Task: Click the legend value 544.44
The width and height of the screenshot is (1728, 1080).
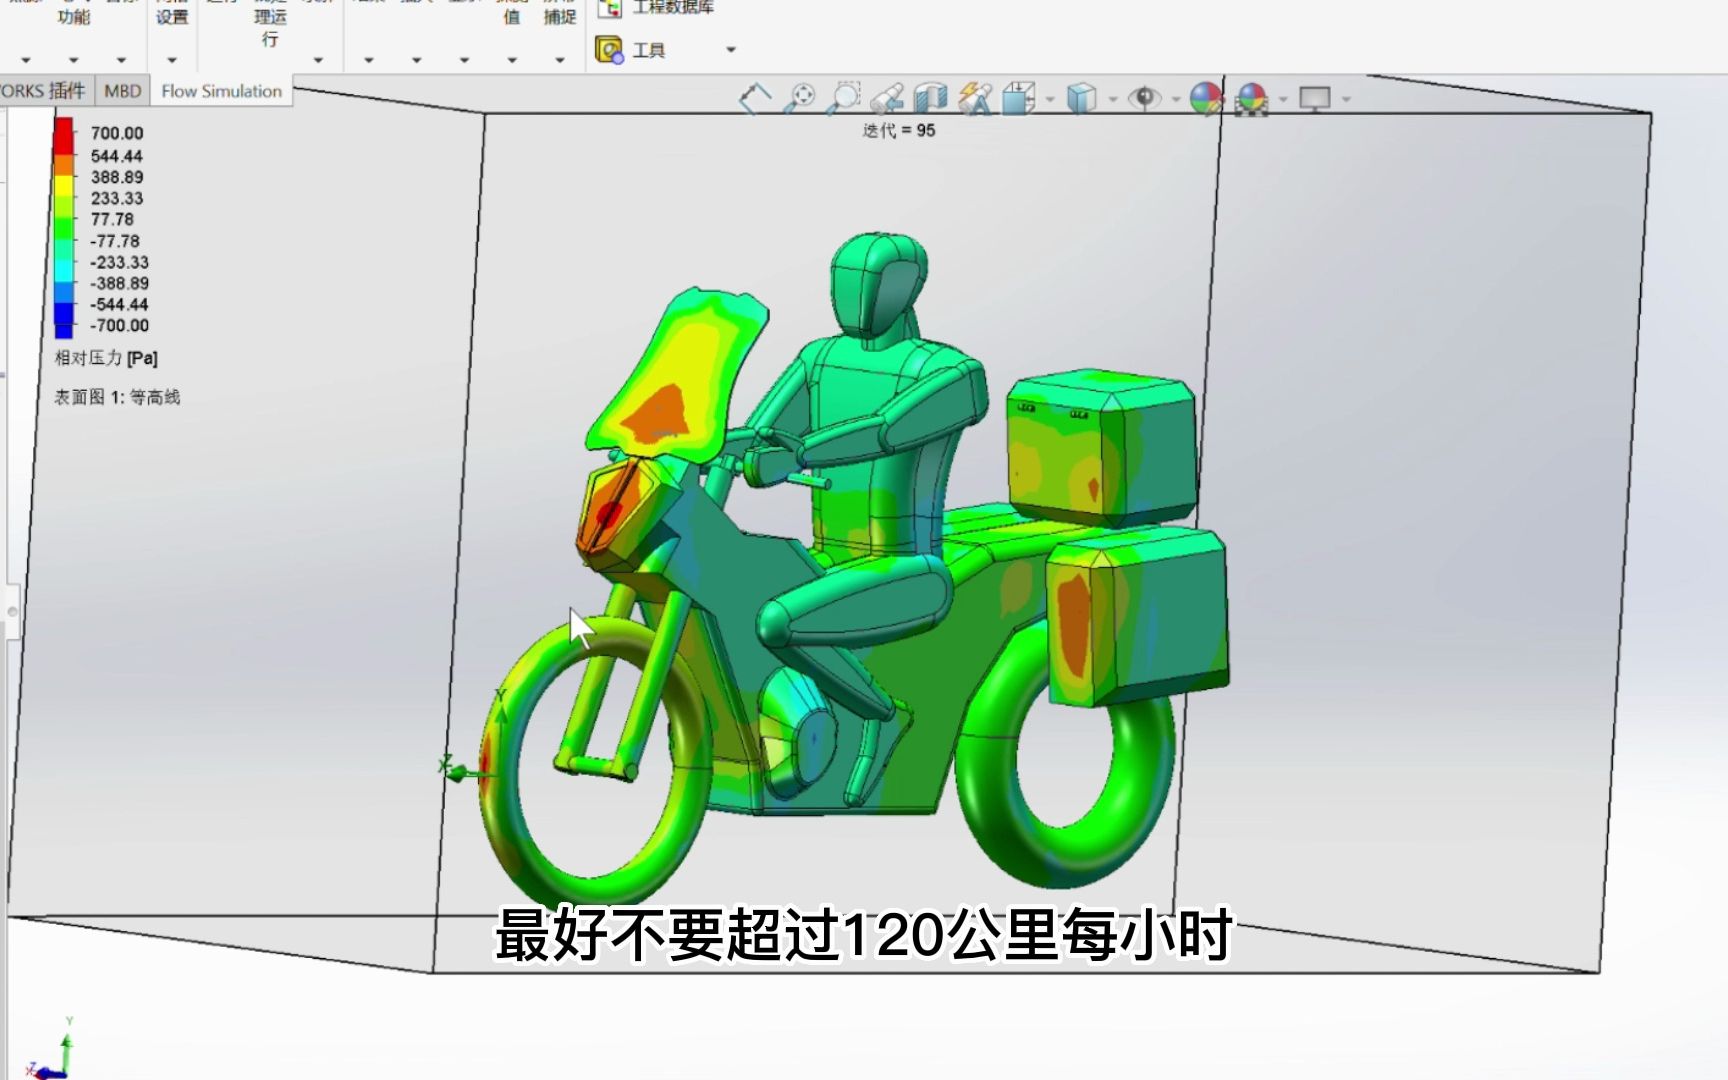Action: click(x=117, y=156)
